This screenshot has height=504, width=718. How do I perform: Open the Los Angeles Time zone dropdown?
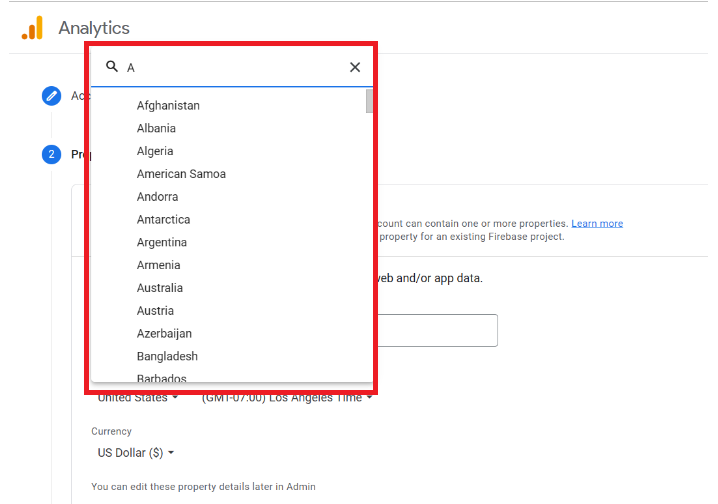tap(287, 397)
